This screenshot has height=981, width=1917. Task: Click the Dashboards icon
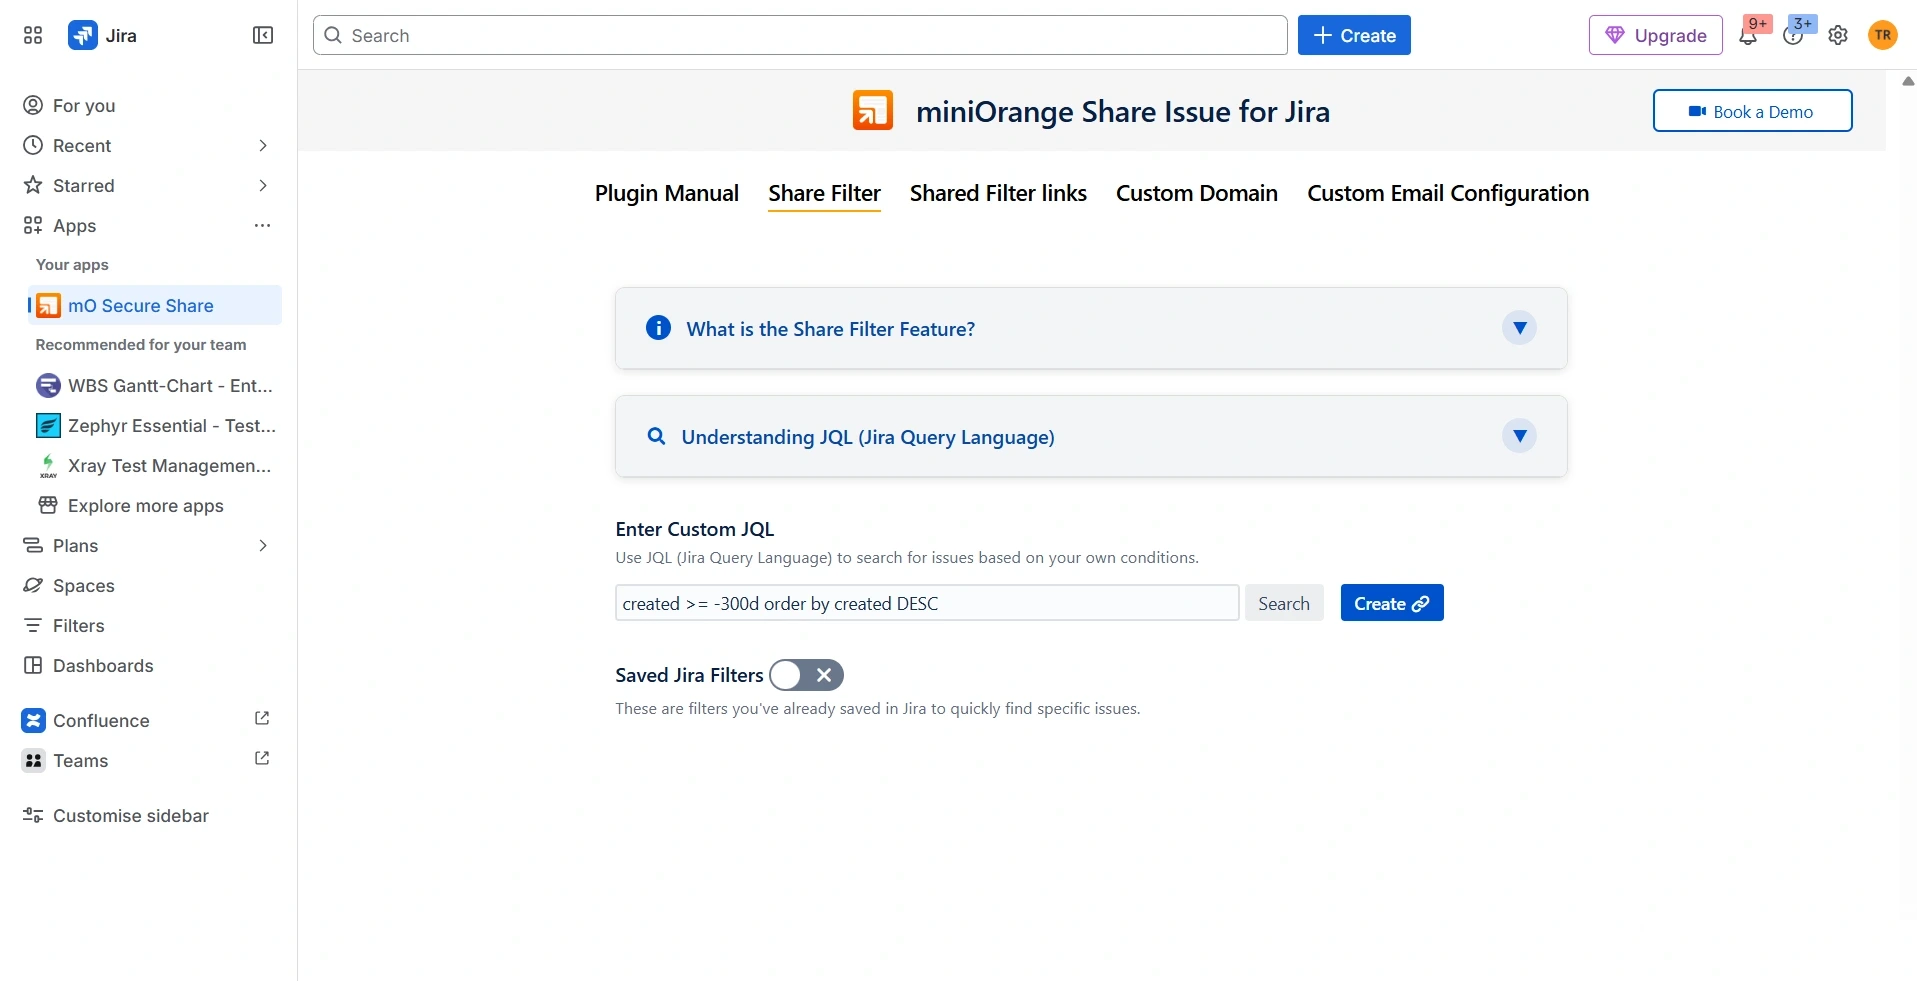(x=33, y=666)
